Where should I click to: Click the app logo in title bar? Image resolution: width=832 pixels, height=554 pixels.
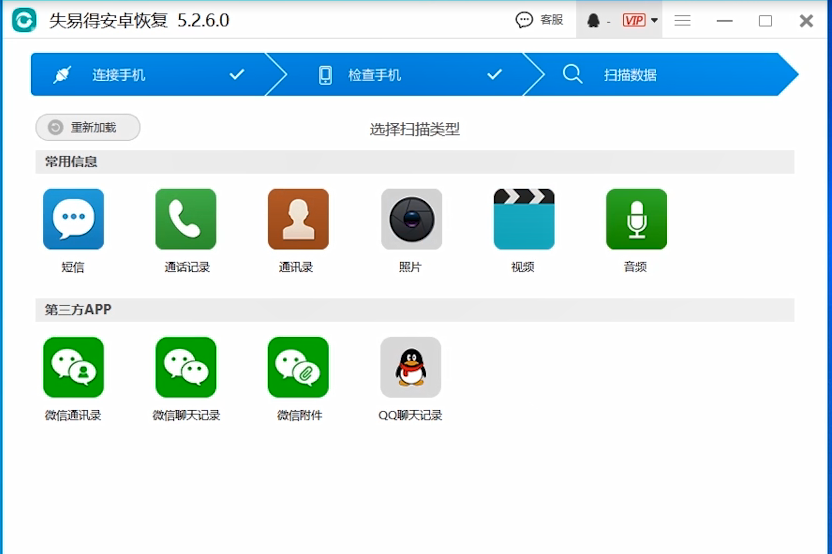coord(24,21)
